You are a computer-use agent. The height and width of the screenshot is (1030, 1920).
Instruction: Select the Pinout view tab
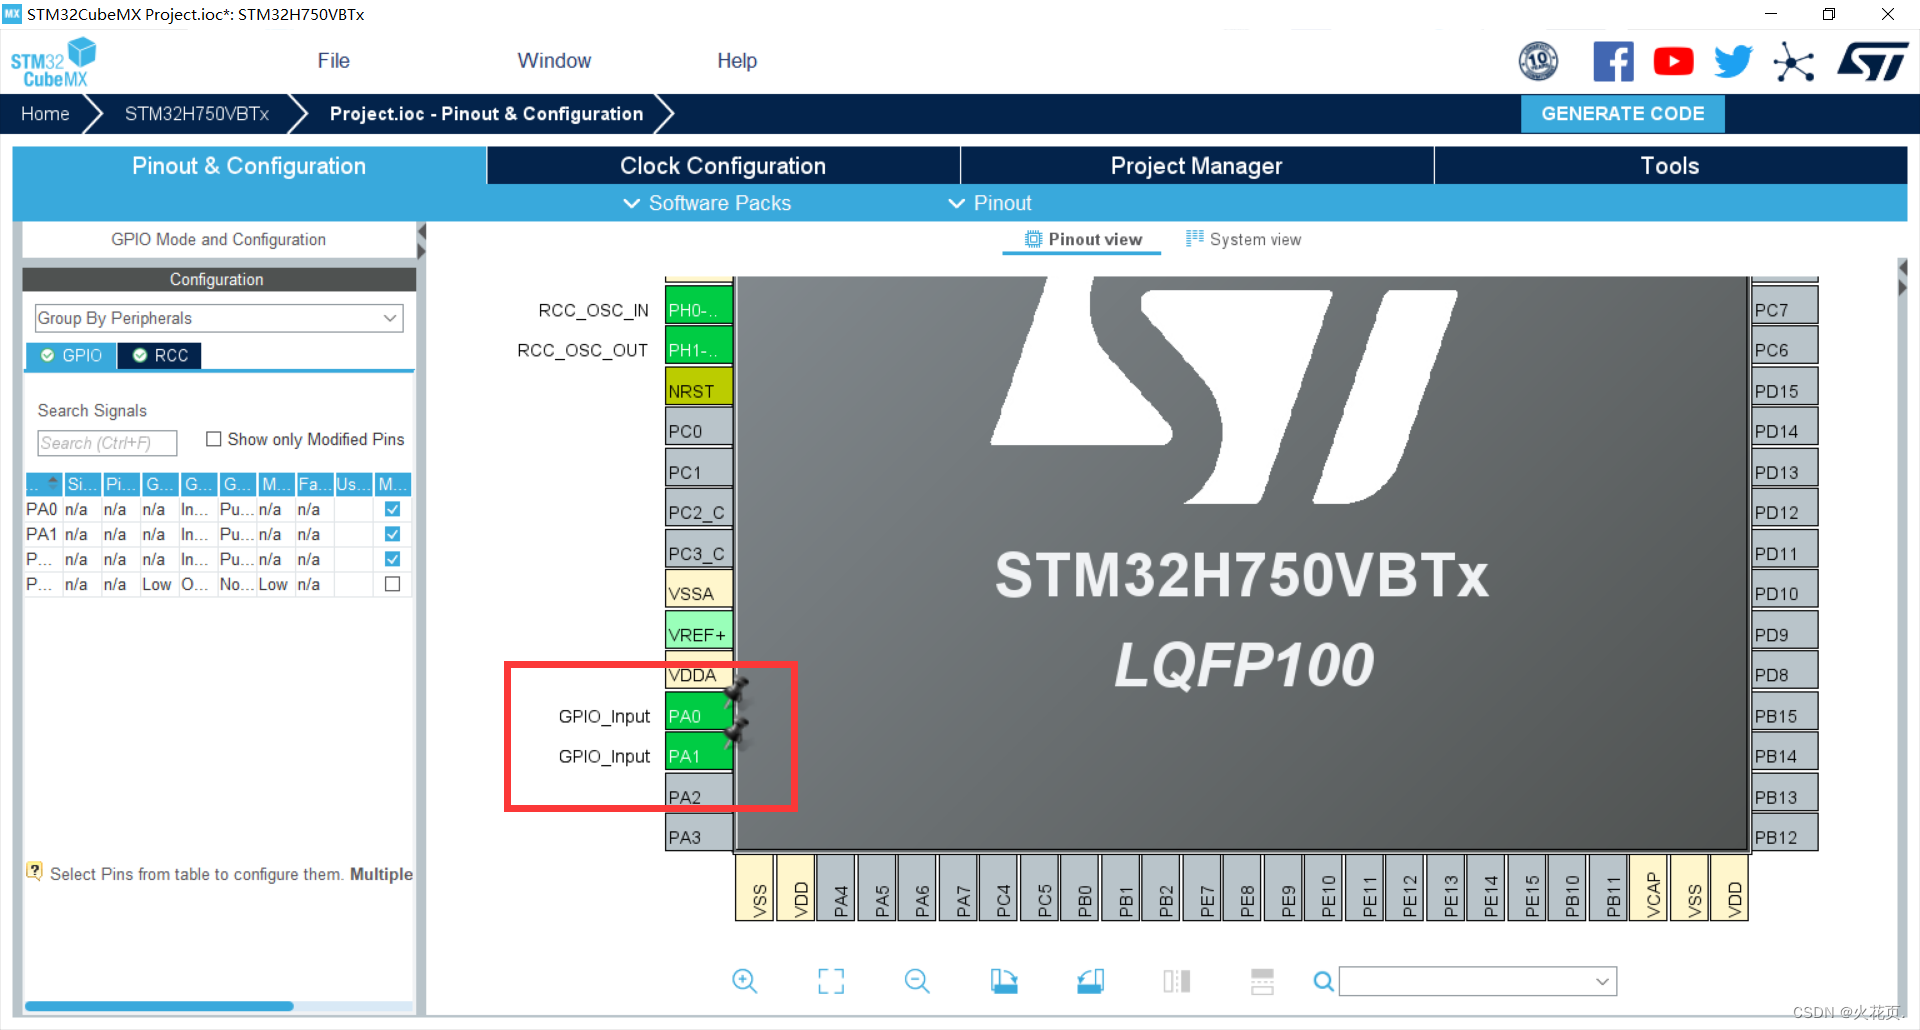click(x=1083, y=239)
